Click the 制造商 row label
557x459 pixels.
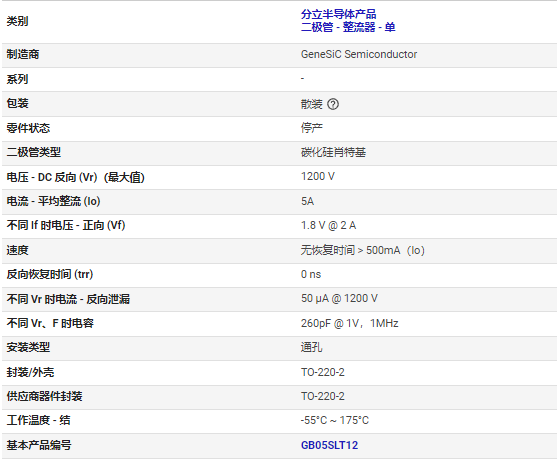point(23,54)
